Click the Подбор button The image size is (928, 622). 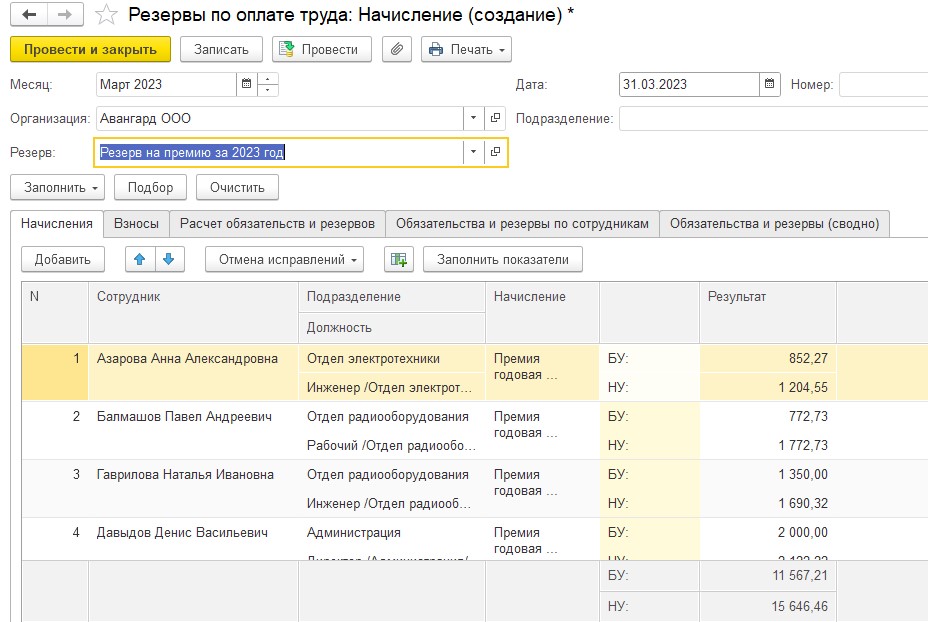pyautogui.click(x=150, y=188)
